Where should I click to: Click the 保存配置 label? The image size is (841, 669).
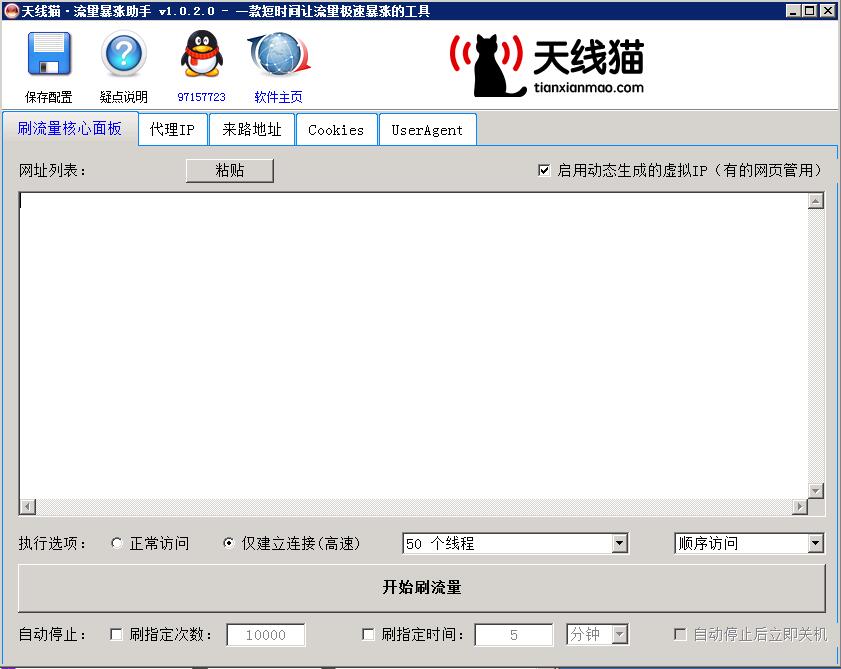(x=49, y=97)
